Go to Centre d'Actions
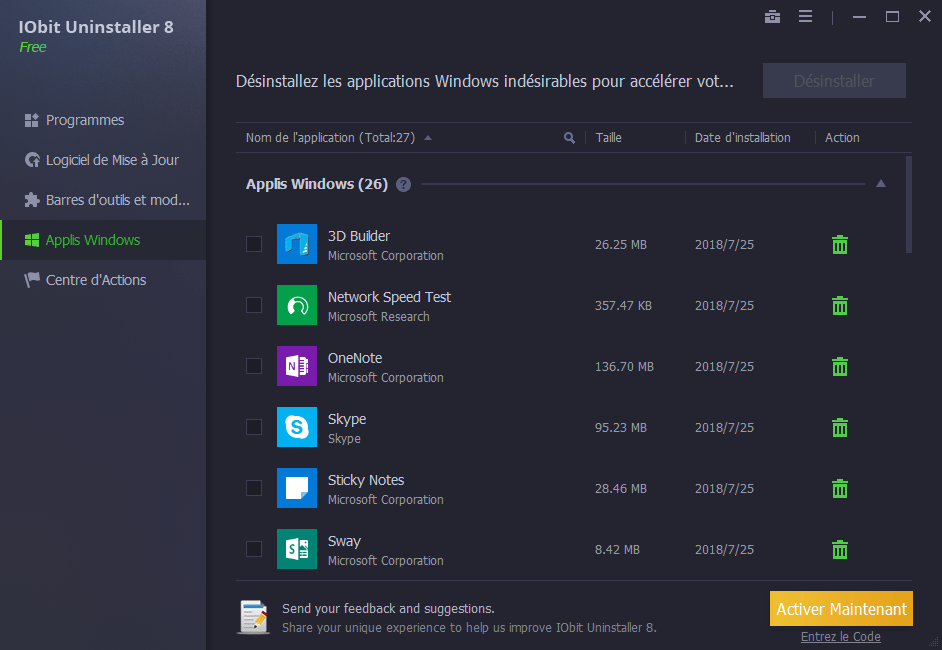The width and height of the screenshot is (942, 650). tap(95, 280)
